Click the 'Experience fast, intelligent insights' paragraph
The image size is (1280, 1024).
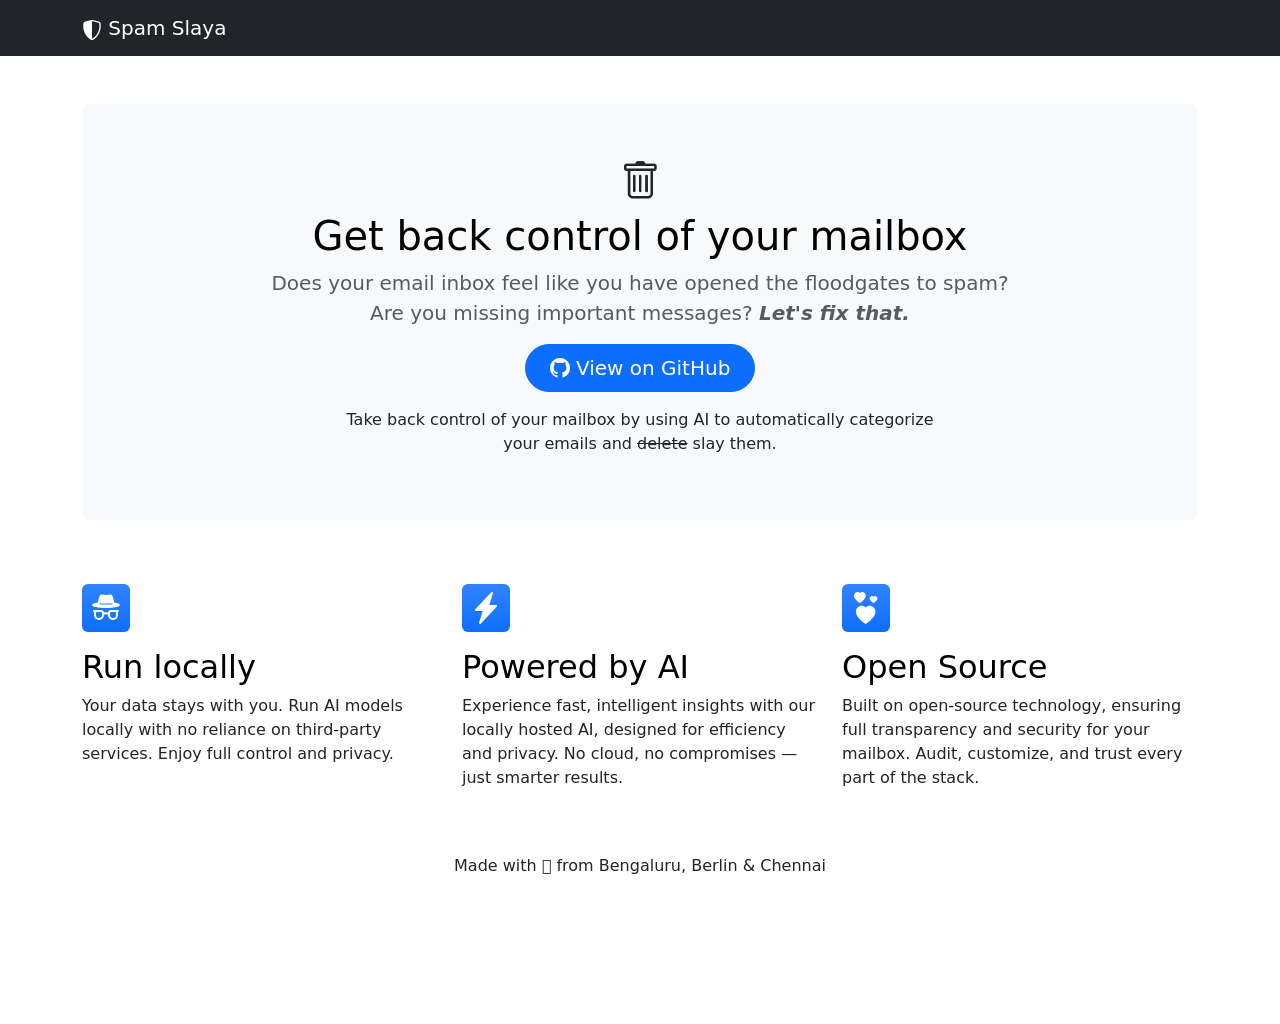pyautogui.click(x=638, y=742)
